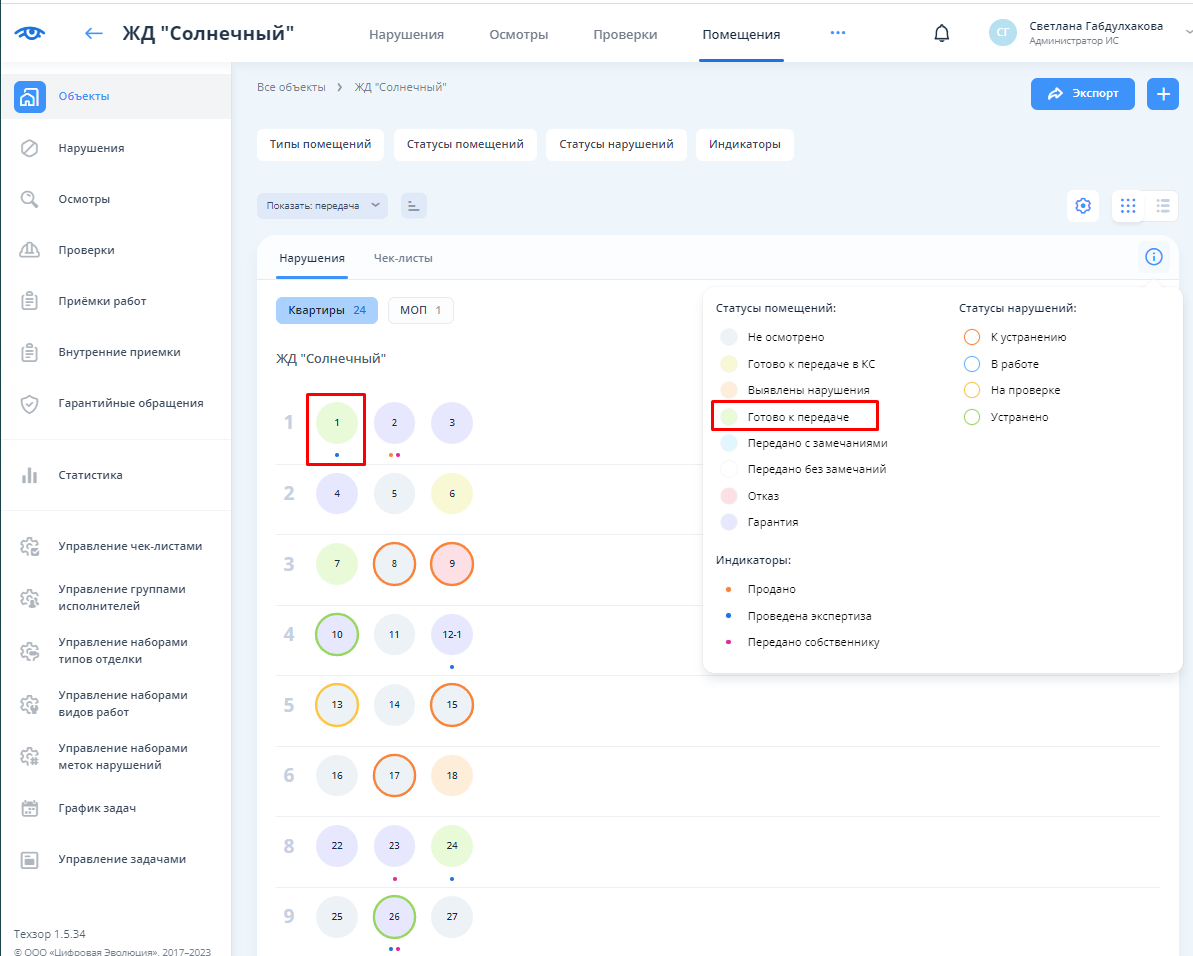This screenshot has width=1193, height=956.
Task: Open График задач in the sidebar
Action: (97, 808)
